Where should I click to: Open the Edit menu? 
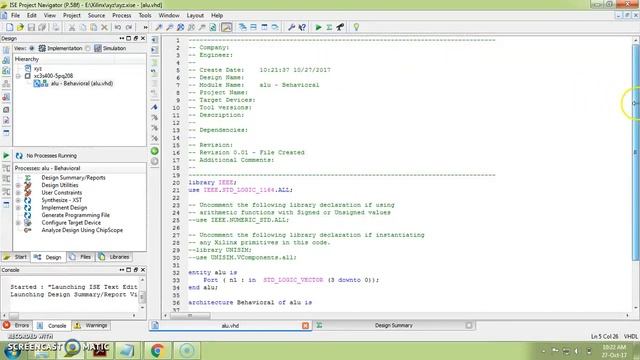tap(31, 16)
